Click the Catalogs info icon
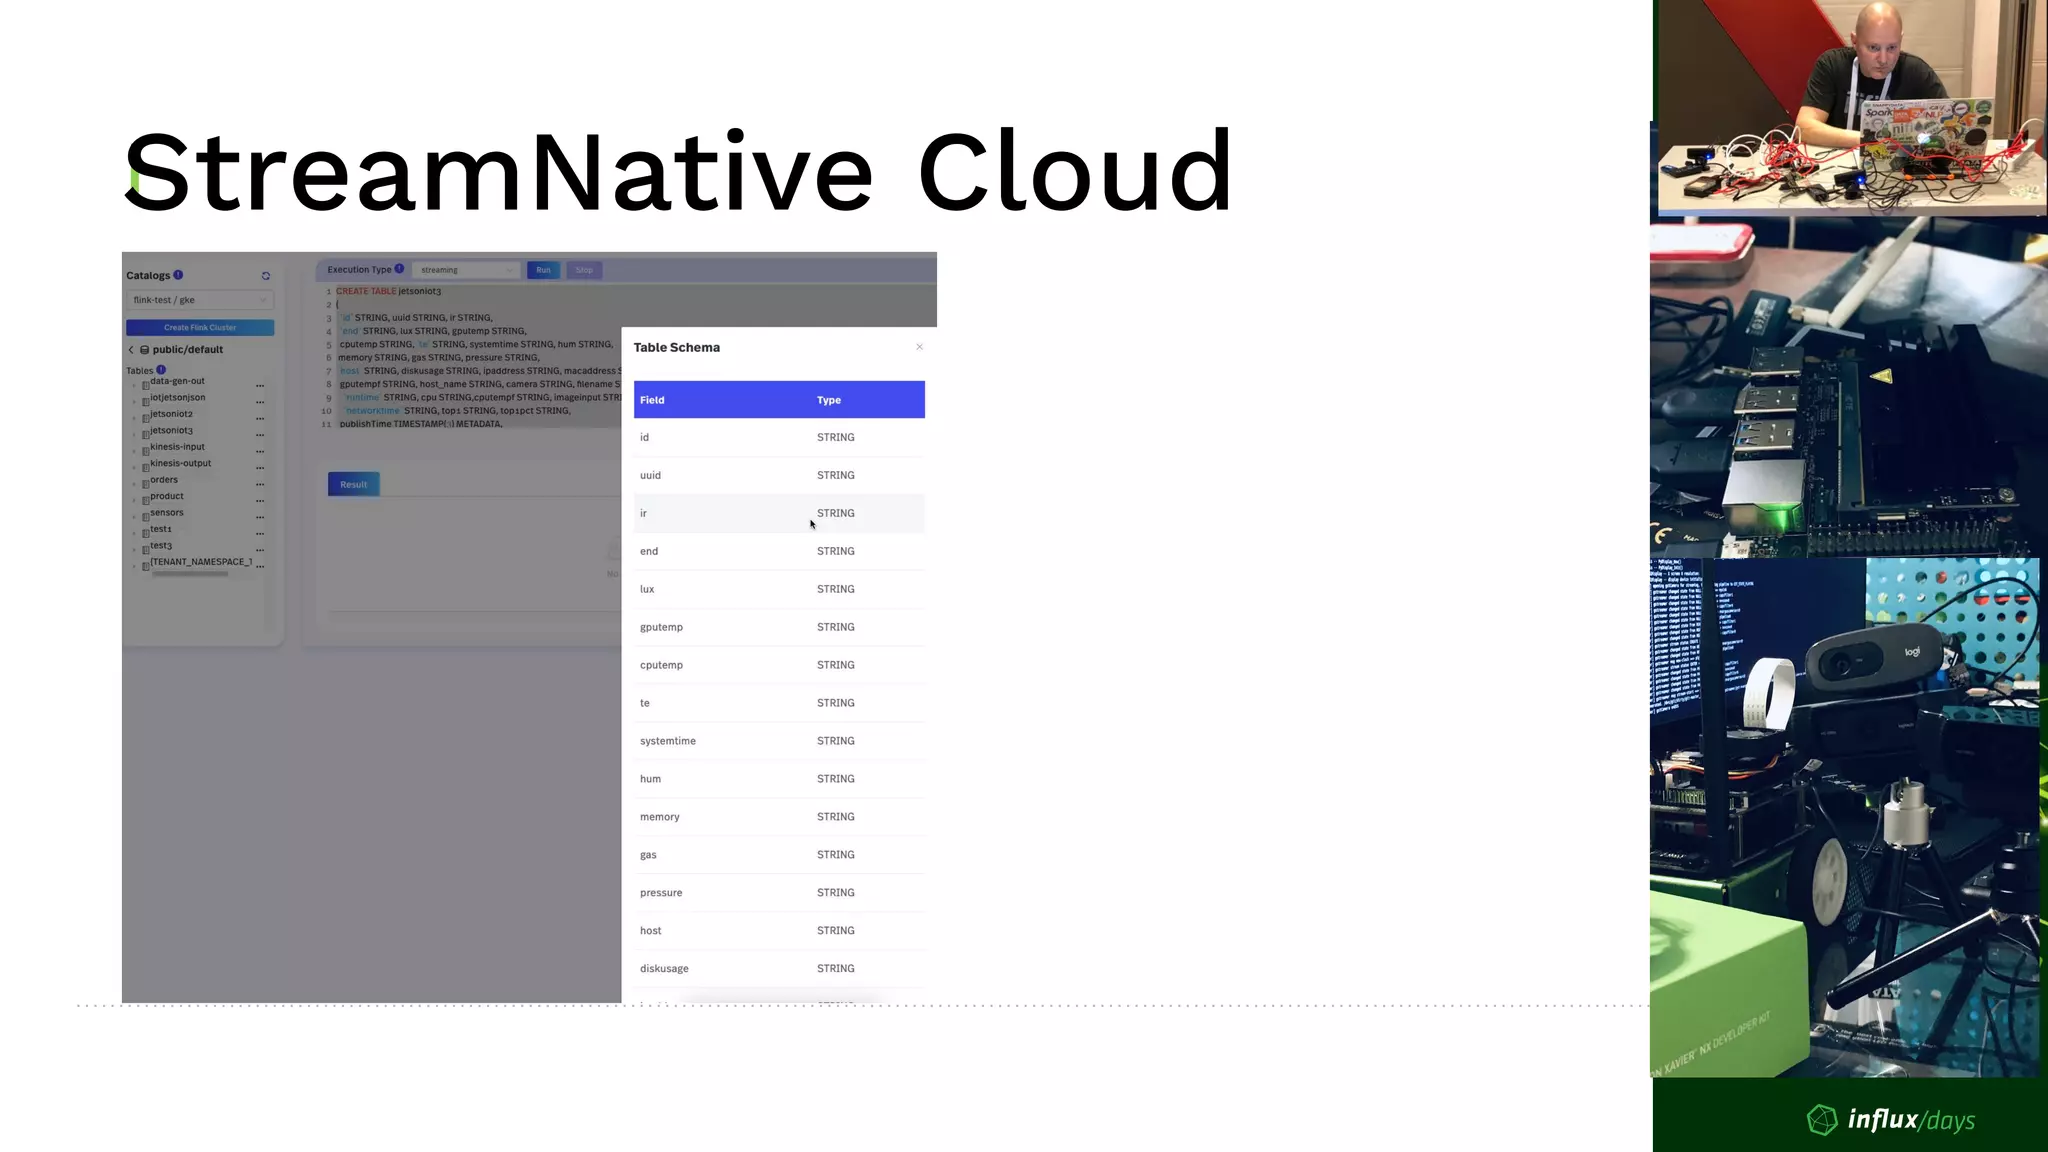The height and width of the screenshot is (1152, 2048). tap(178, 275)
